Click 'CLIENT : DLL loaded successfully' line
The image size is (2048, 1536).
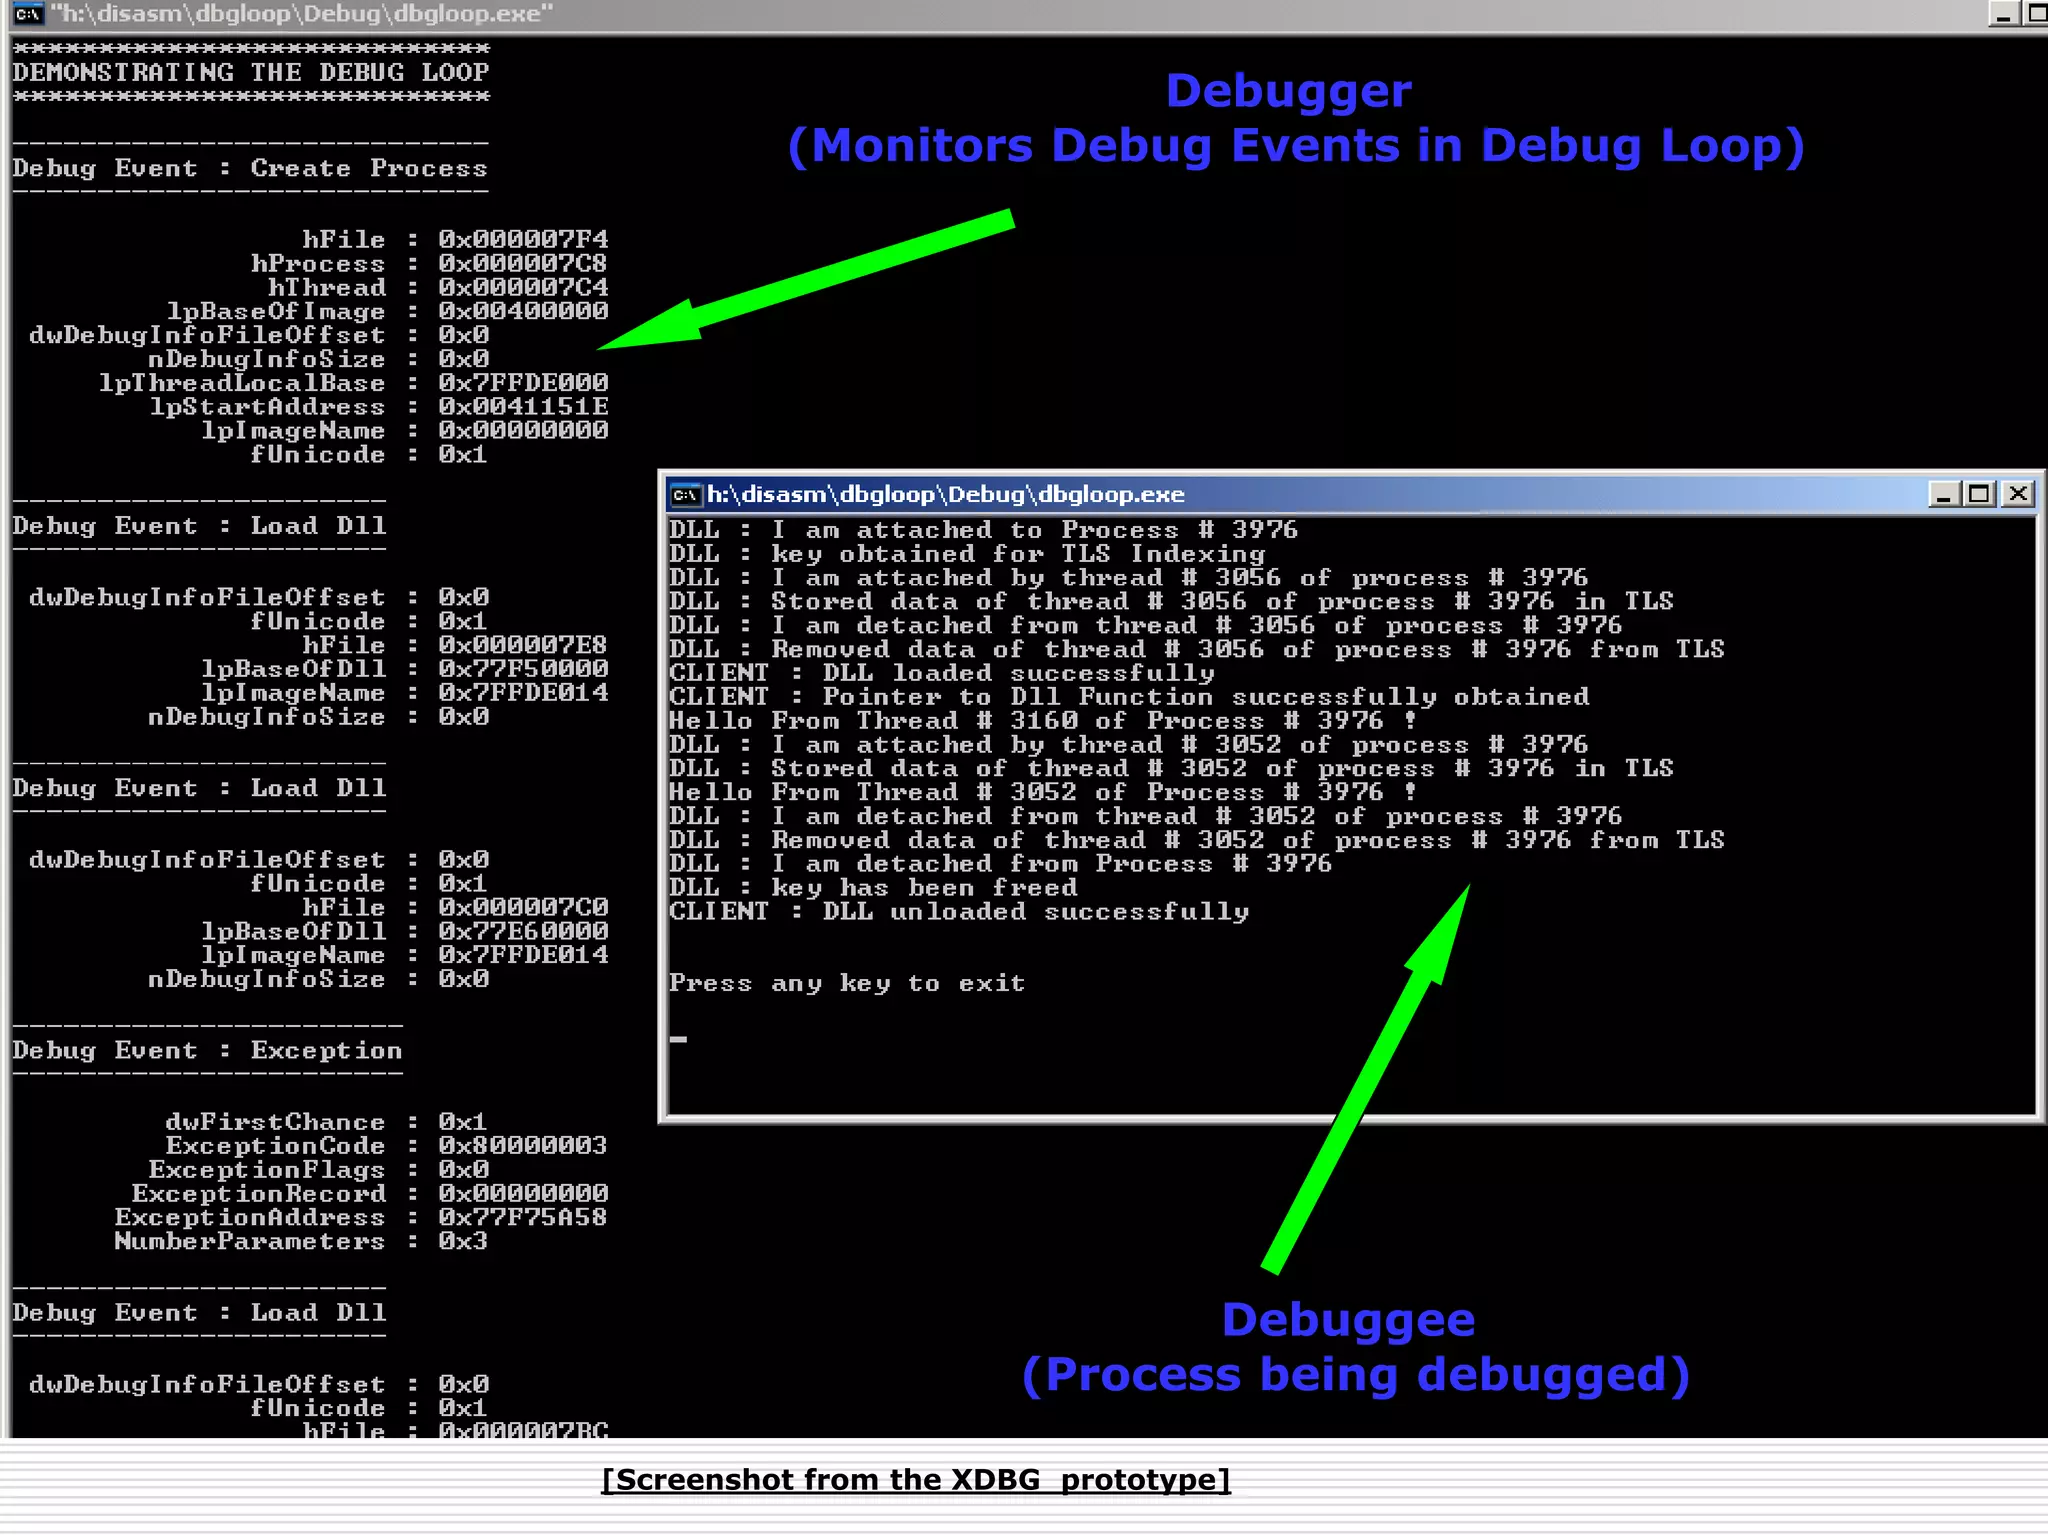pos(942,673)
